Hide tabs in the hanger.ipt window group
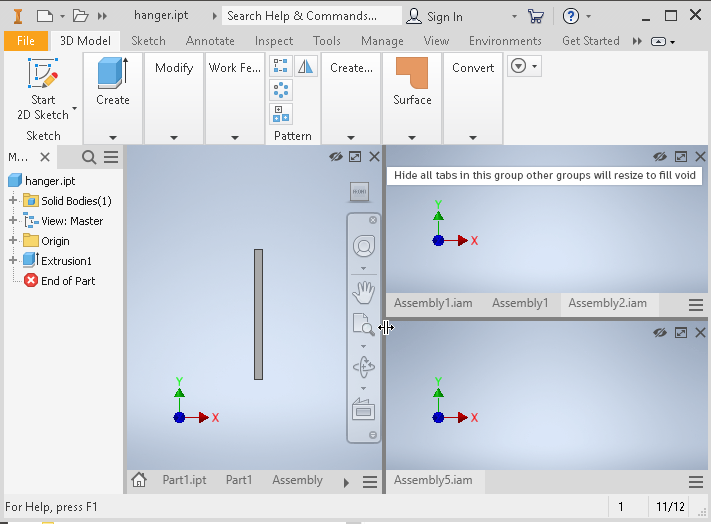 (x=336, y=157)
